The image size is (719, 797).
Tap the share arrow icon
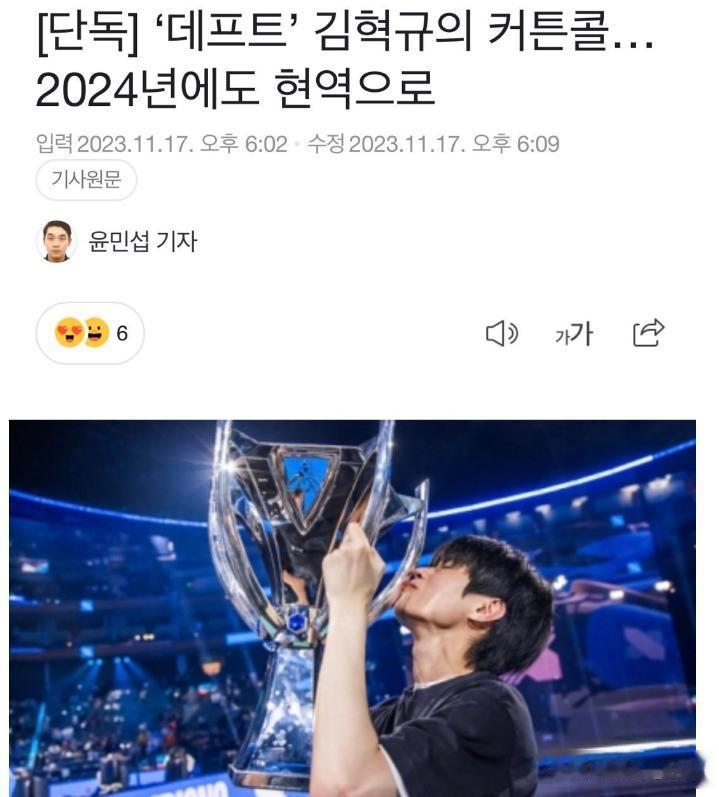click(x=648, y=333)
